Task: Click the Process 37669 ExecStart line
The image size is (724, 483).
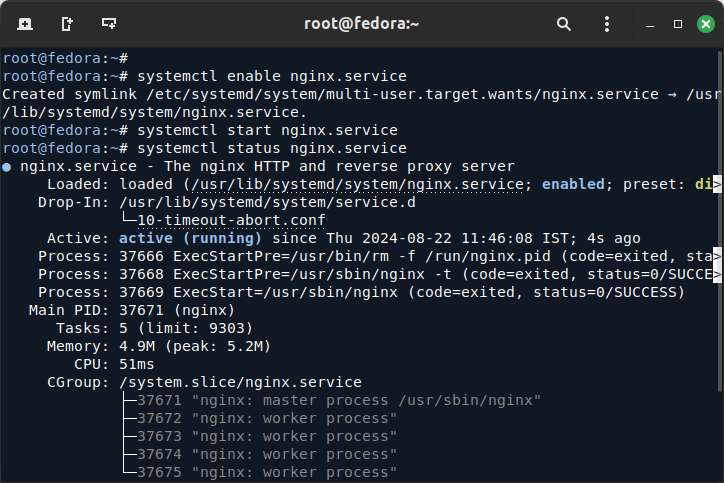Action: click(x=361, y=292)
